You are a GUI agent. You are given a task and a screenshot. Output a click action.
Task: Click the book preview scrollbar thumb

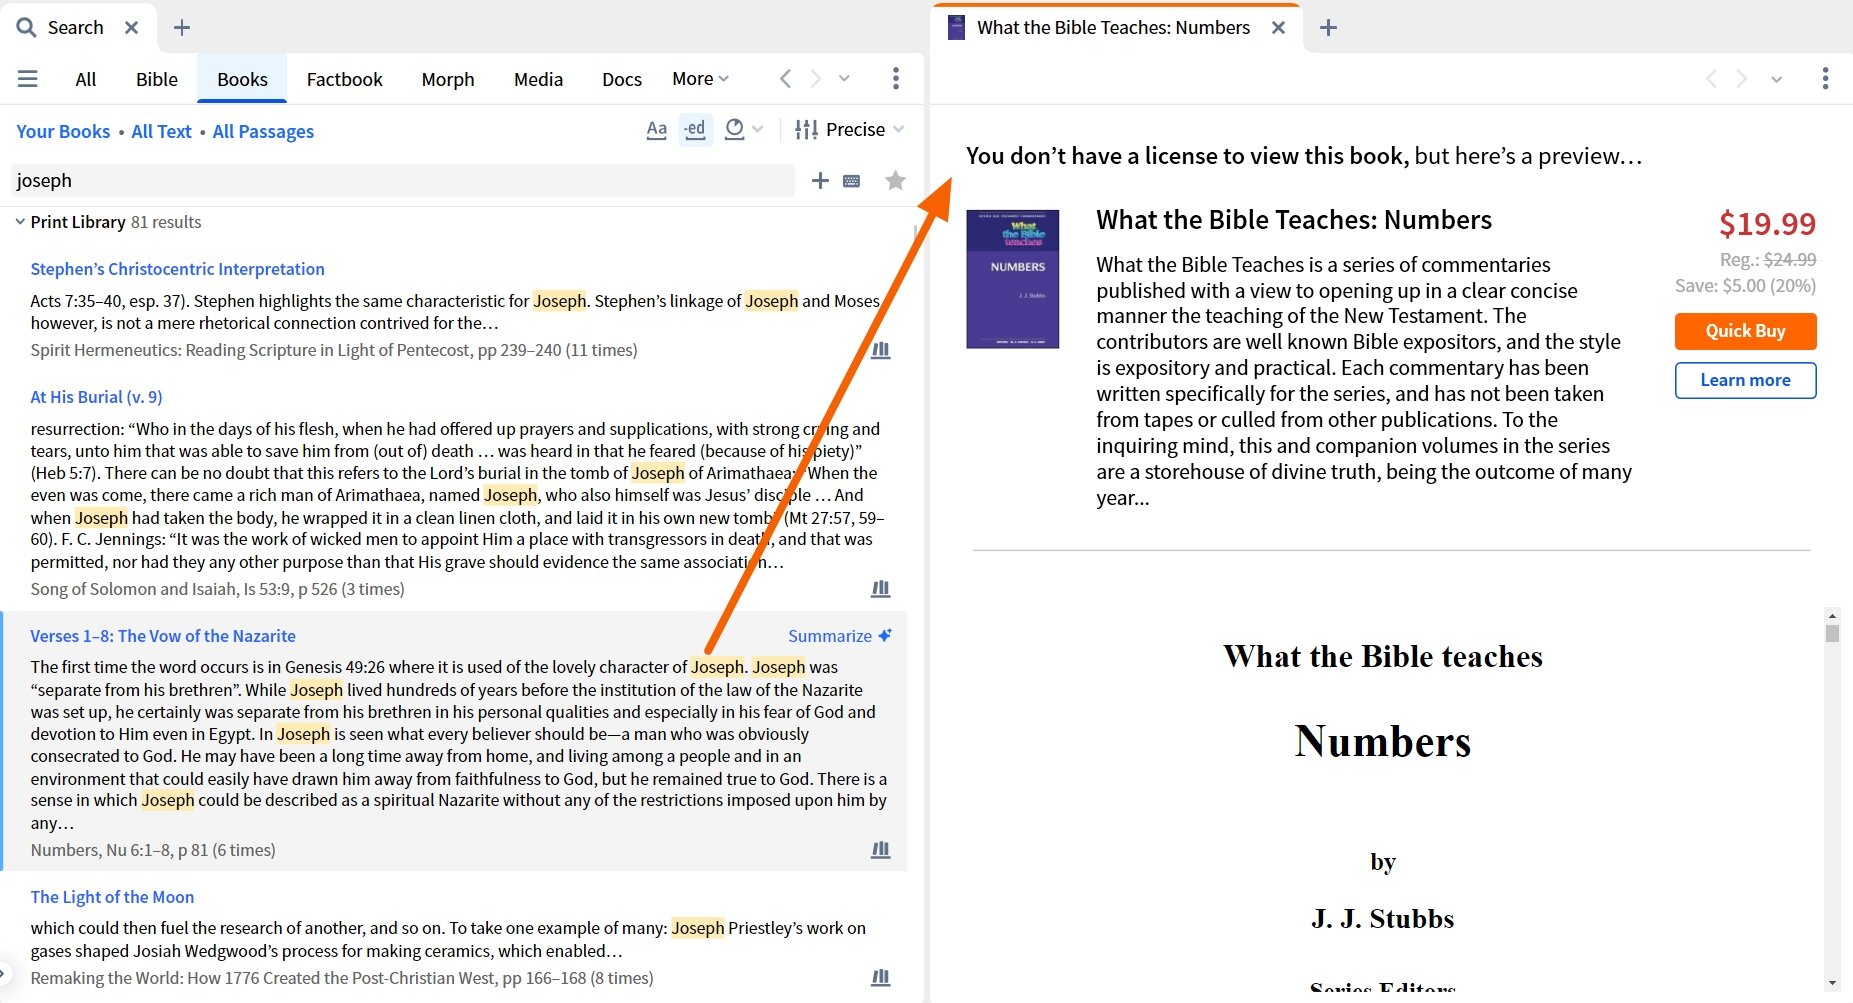[x=1832, y=633]
